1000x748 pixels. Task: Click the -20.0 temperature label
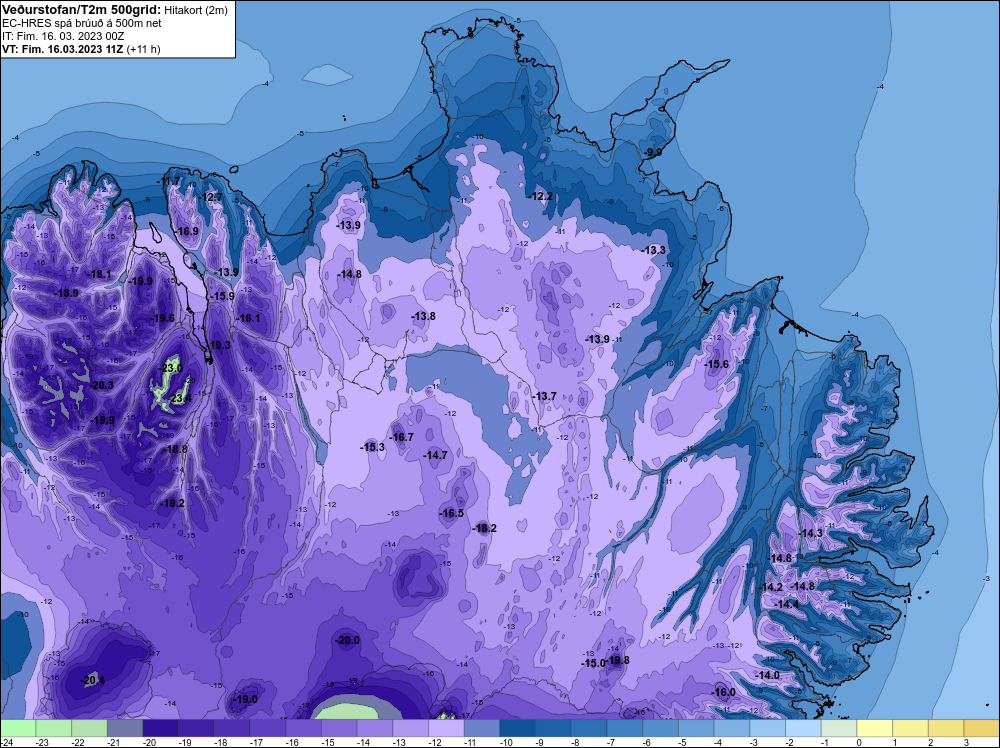[x=348, y=640]
